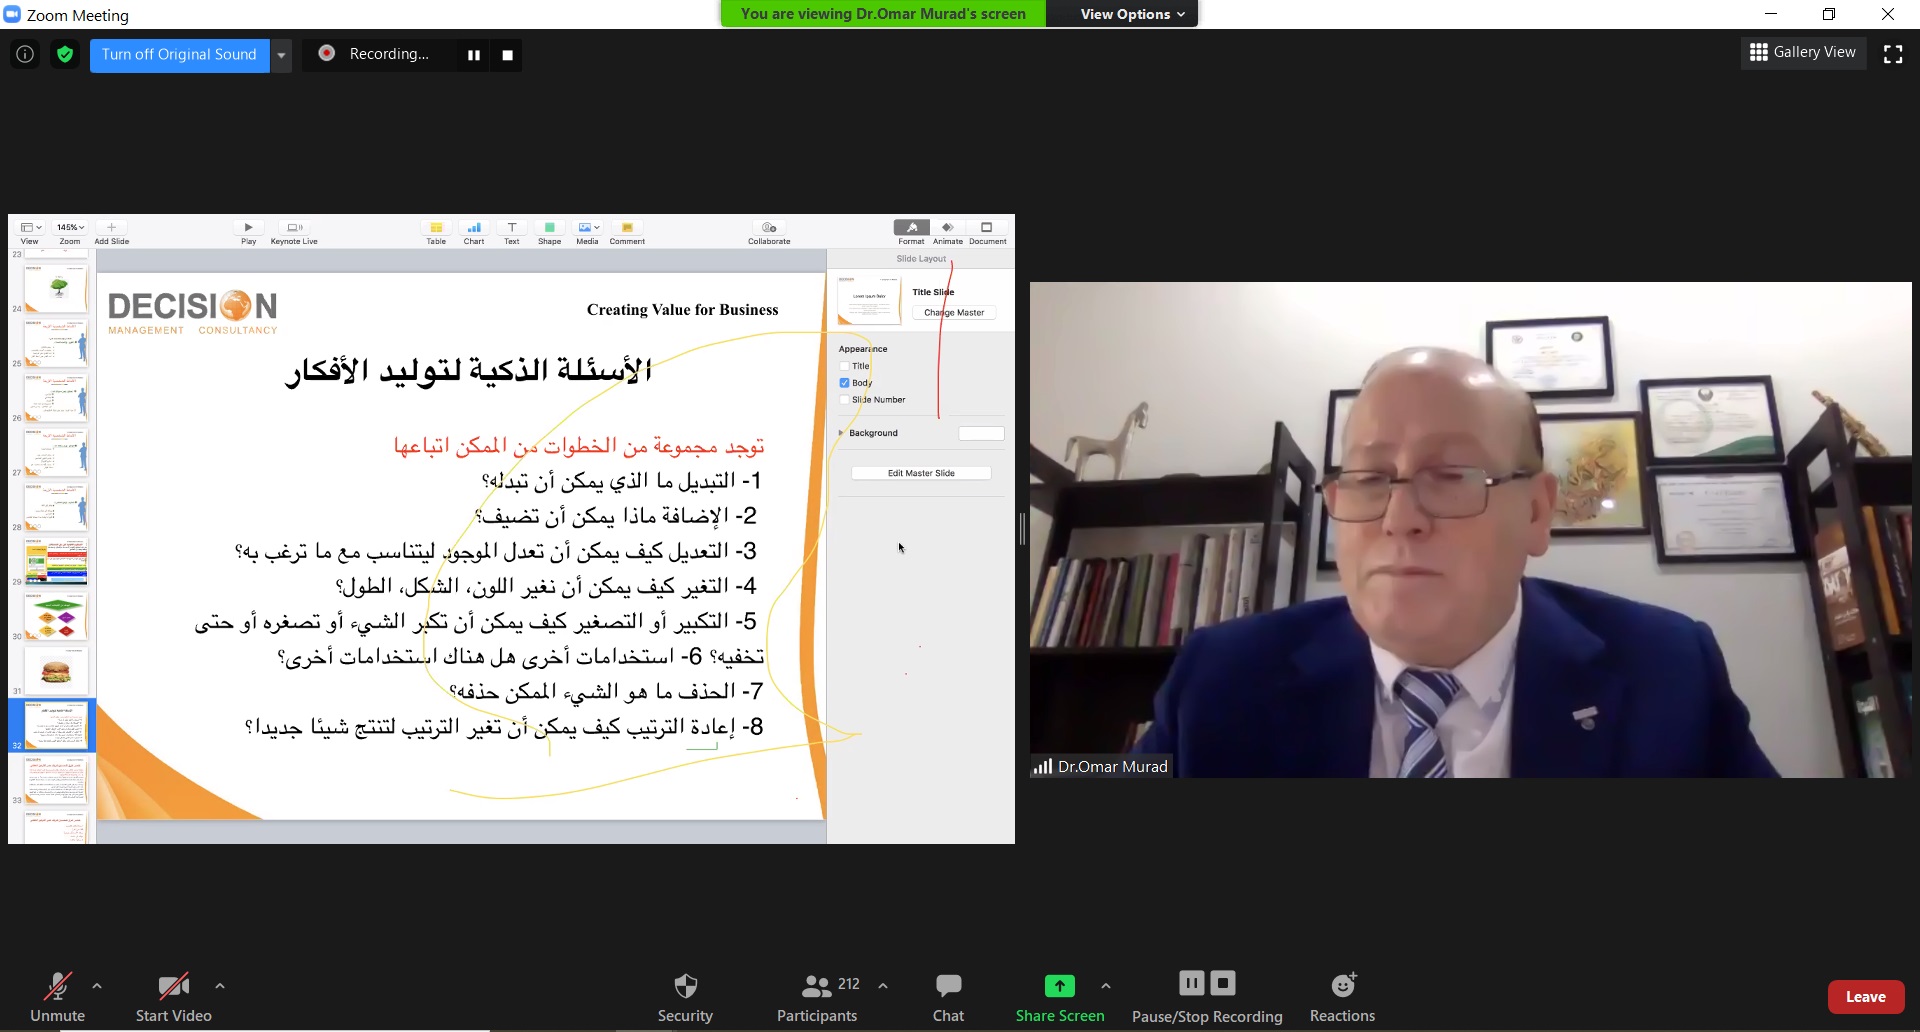Start video with the camera icon
This screenshot has height=1032, width=1920.
173,996
